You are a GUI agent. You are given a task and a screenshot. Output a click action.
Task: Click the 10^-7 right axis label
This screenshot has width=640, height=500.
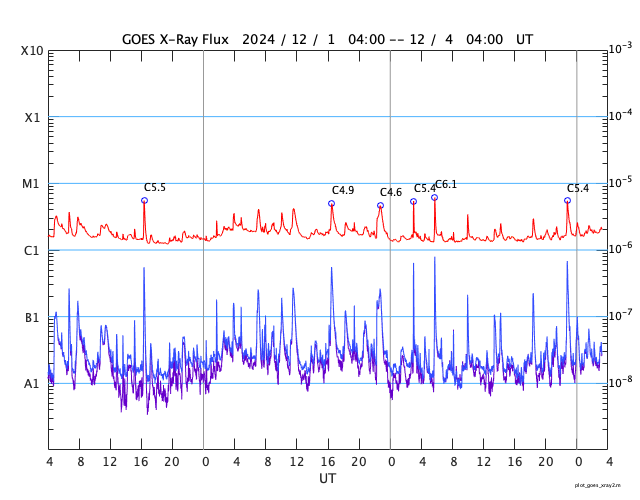point(620,314)
